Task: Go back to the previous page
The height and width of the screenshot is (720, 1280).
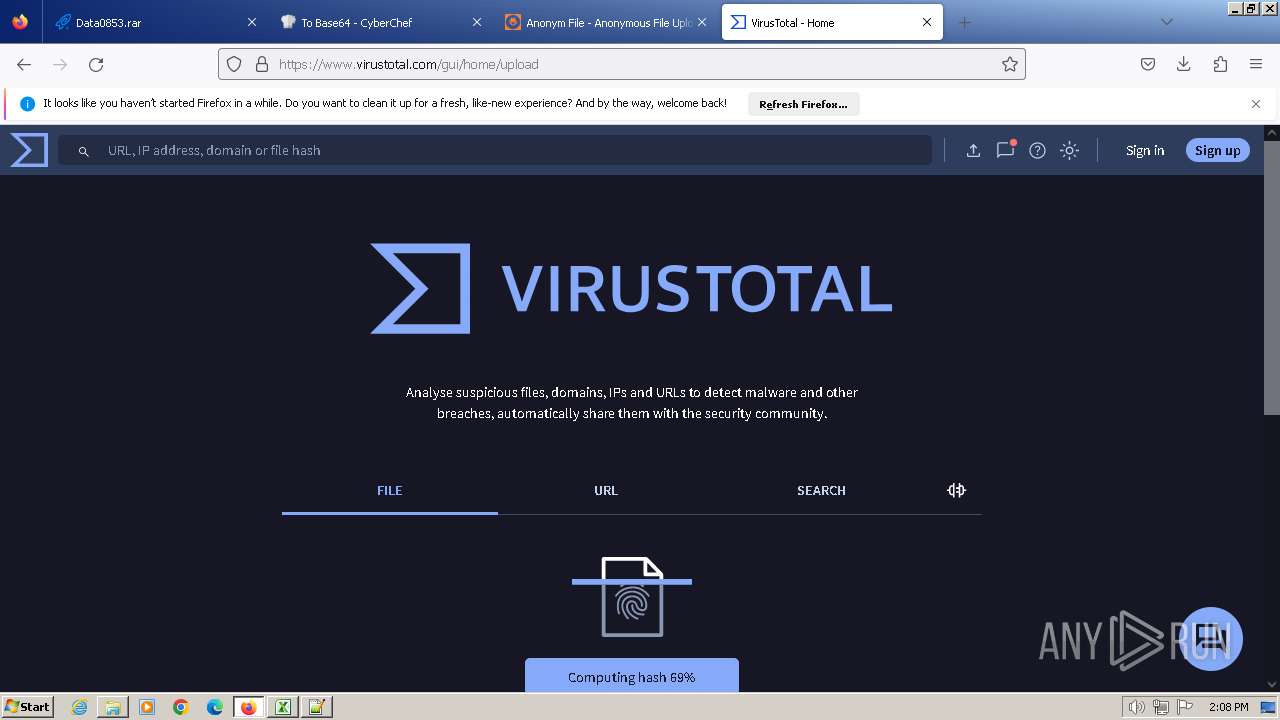Action: click(24, 64)
